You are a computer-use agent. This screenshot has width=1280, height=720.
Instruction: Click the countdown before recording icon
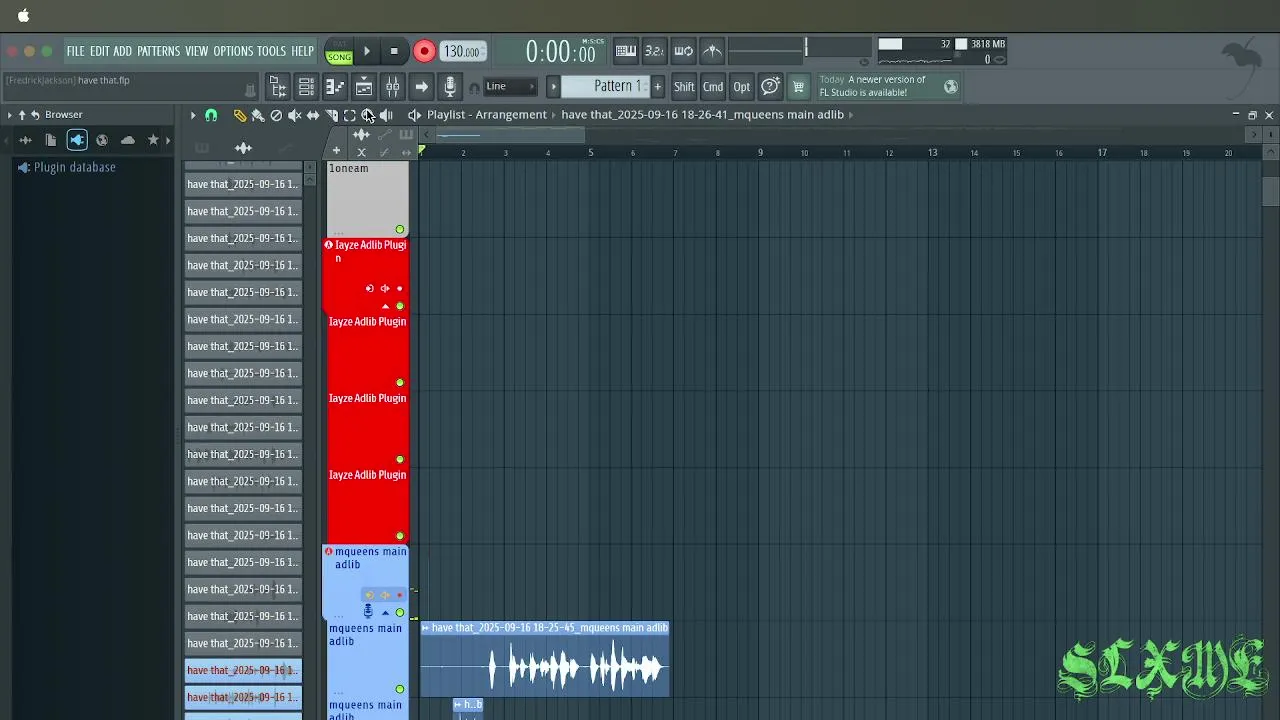pos(654,51)
